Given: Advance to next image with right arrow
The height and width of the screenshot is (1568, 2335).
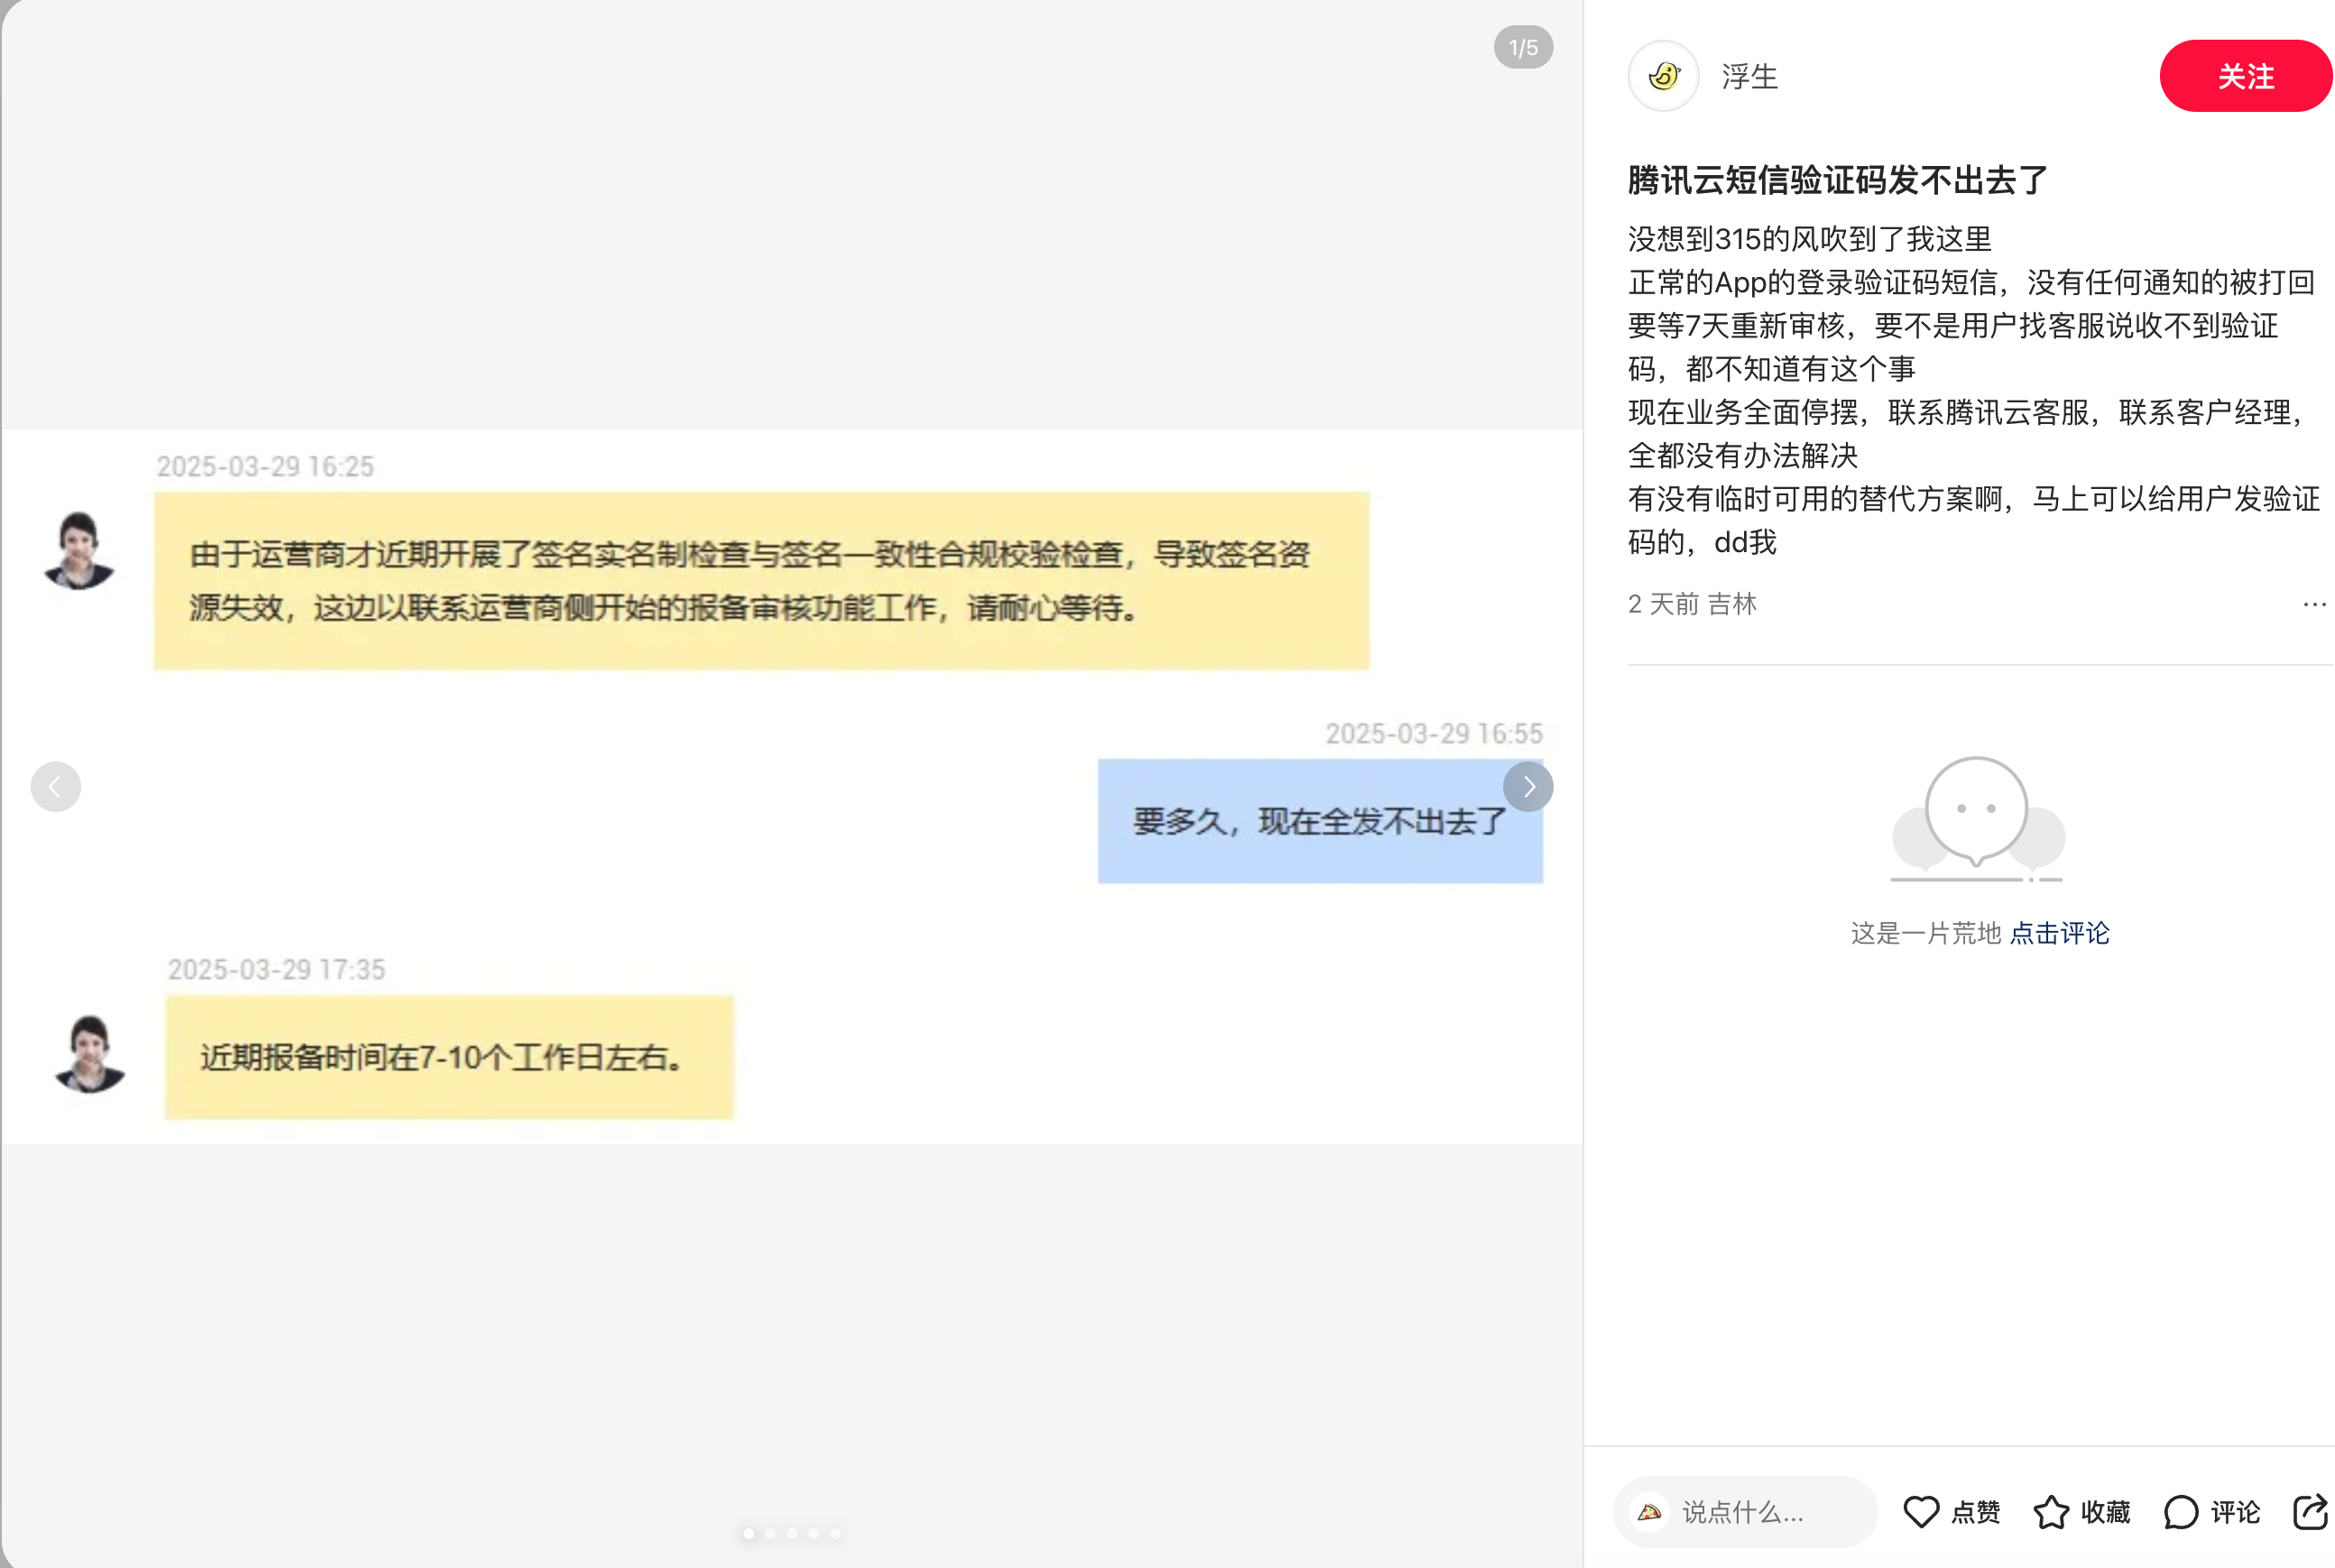Looking at the screenshot, I should tap(1527, 787).
